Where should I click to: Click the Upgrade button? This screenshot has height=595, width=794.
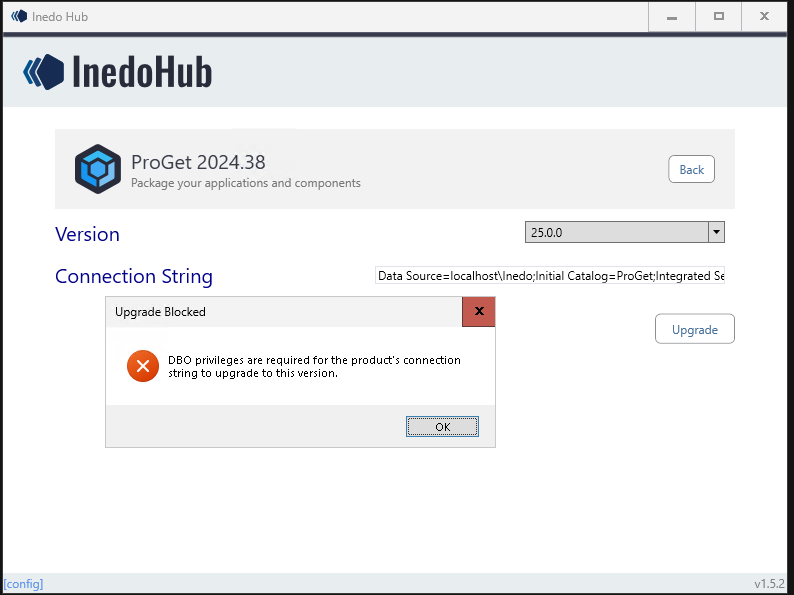click(x=695, y=329)
